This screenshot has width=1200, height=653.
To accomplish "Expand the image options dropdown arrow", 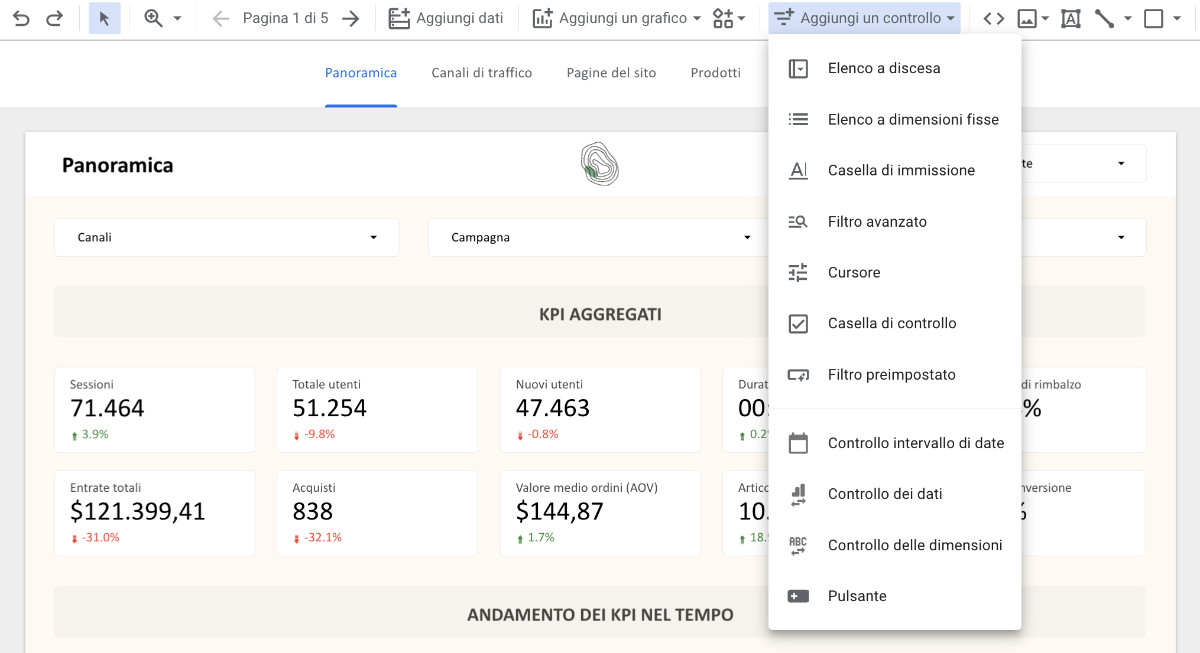I will pyautogui.click(x=1045, y=18).
